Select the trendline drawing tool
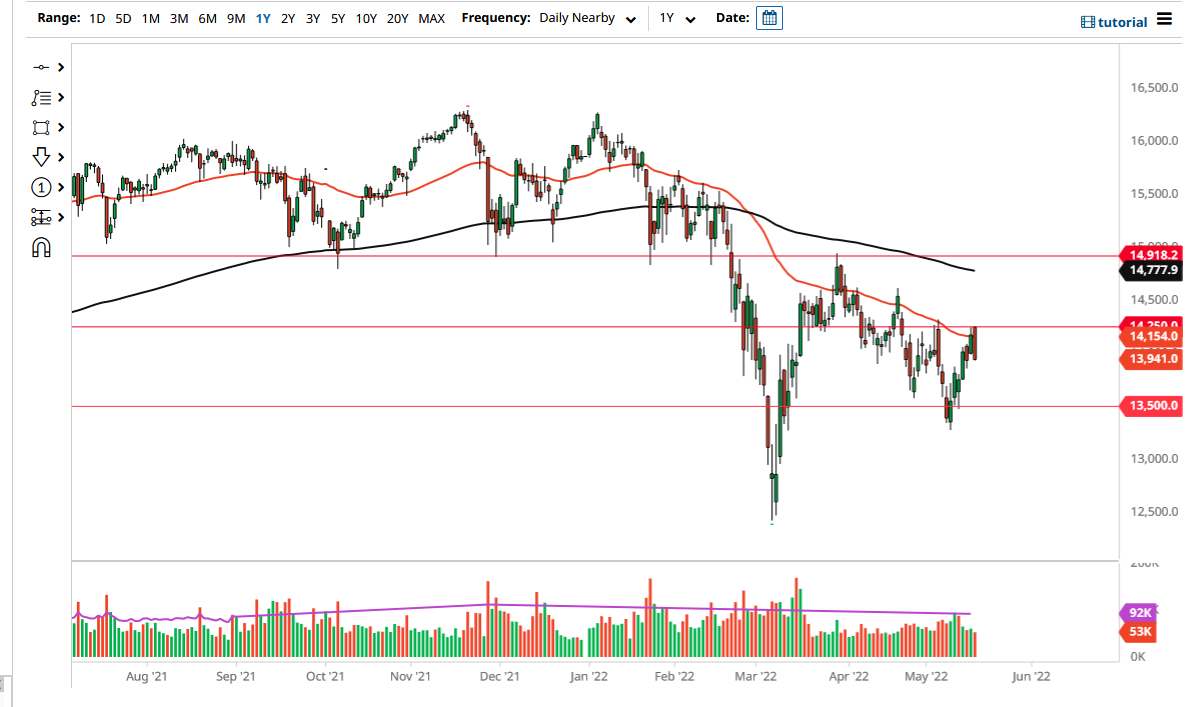The width and height of the screenshot is (1187, 707). tap(40, 67)
